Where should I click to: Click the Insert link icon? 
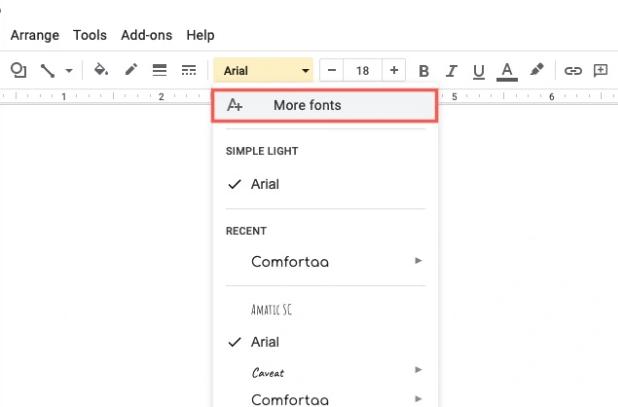[573, 71]
